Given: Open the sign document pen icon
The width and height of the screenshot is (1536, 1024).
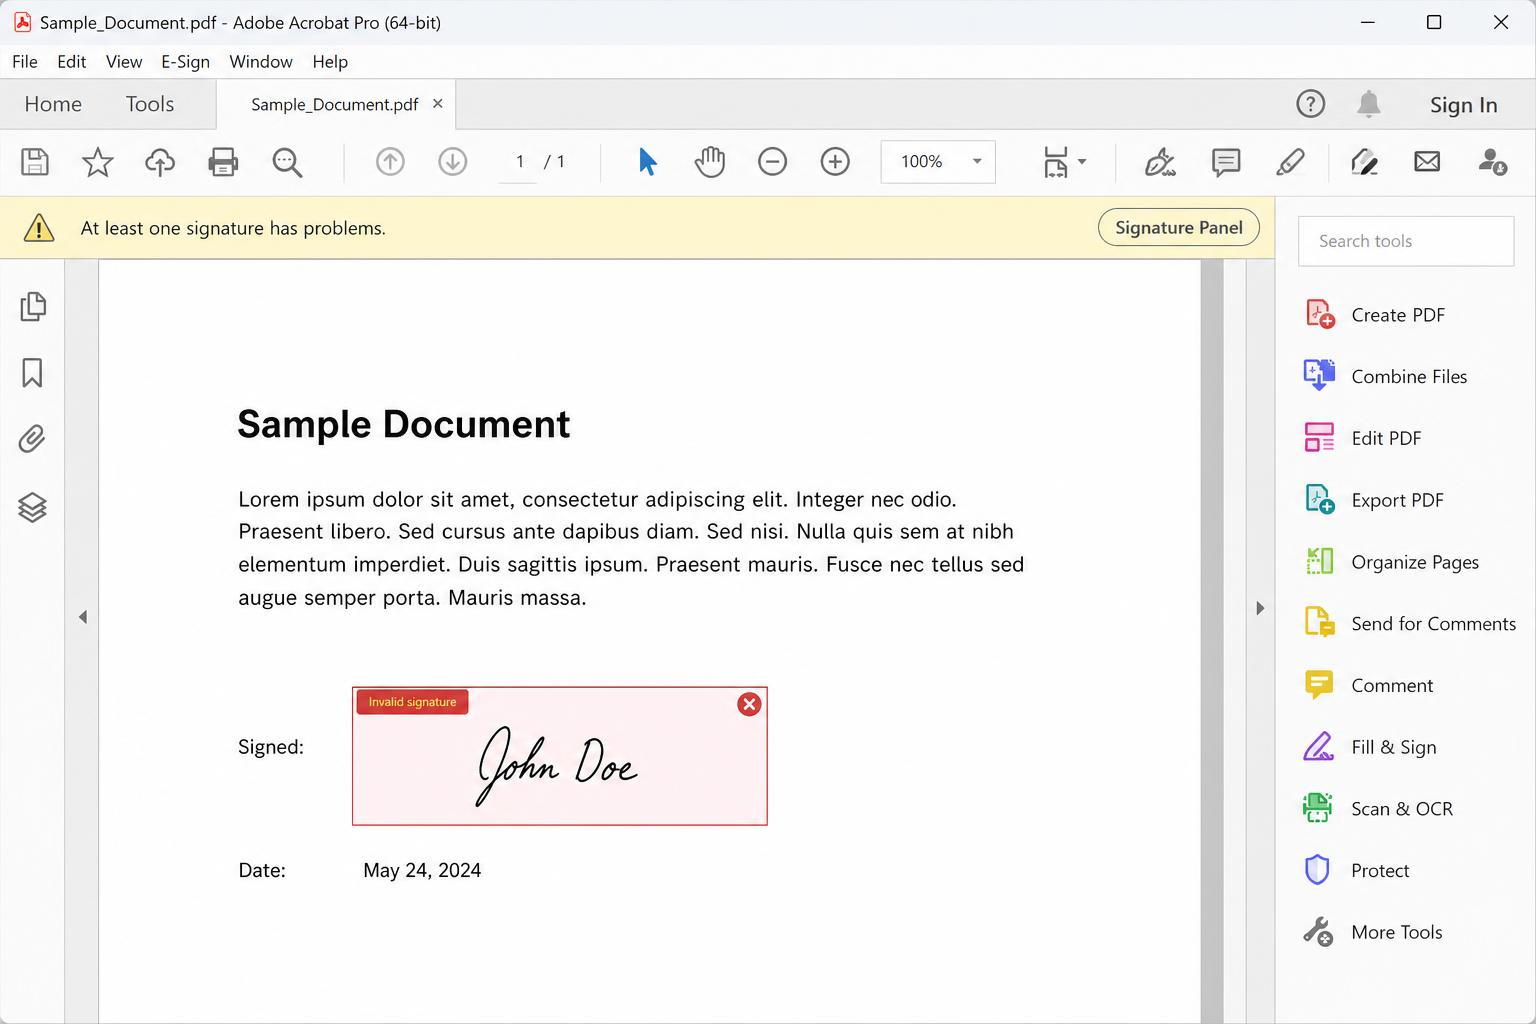Looking at the screenshot, I should [1160, 162].
